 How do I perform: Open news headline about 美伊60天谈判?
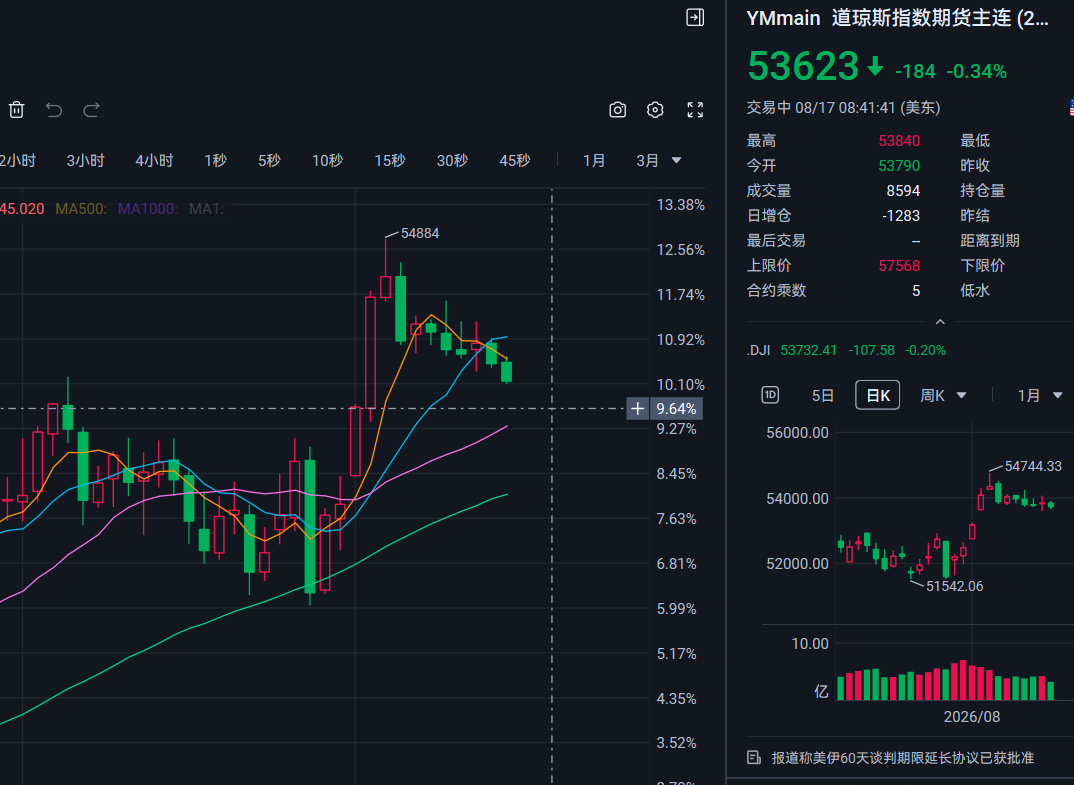[x=903, y=758]
